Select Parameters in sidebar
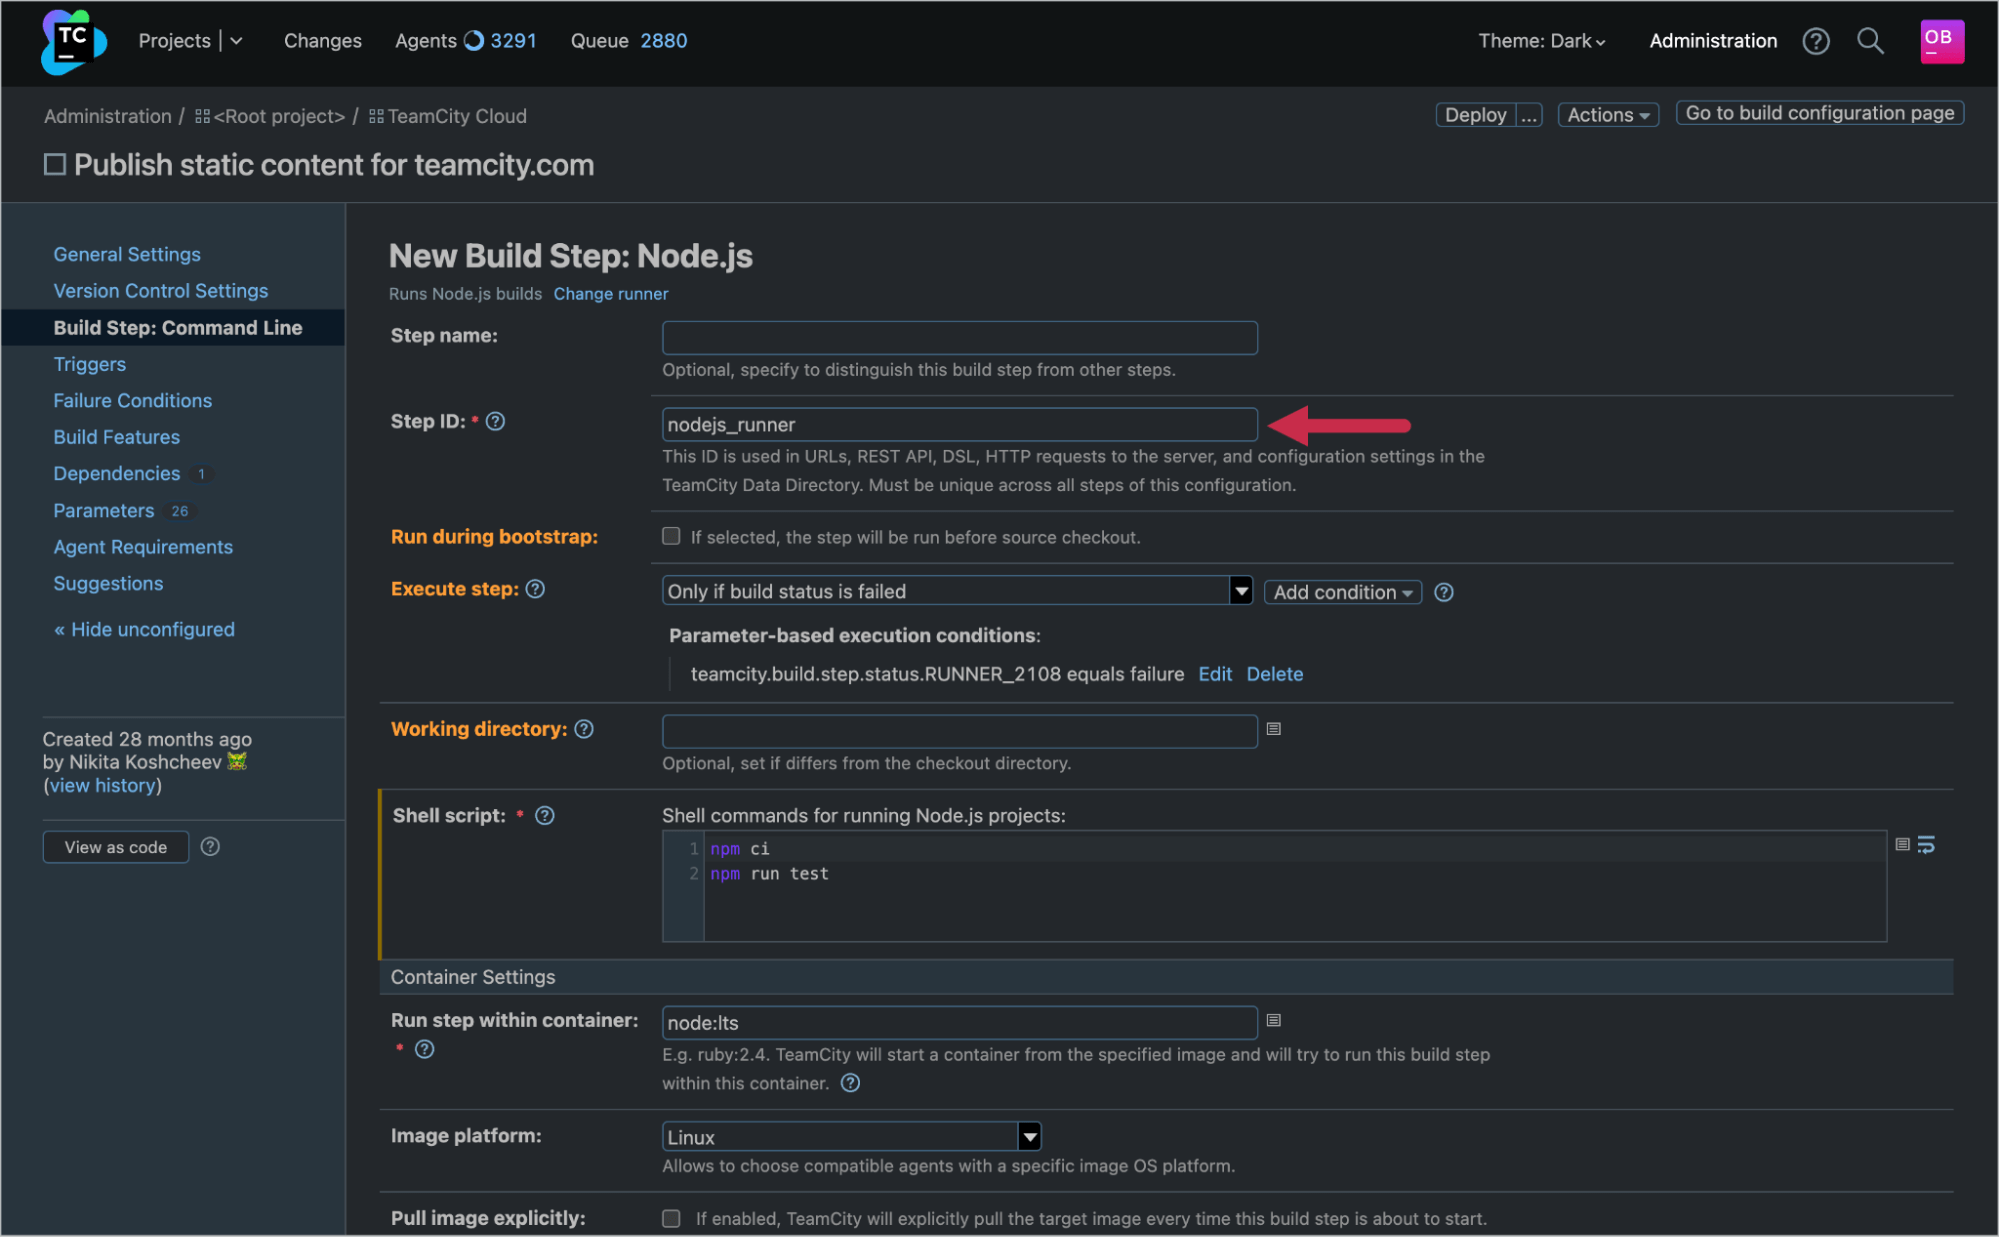The image size is (1999, 1237). coord(104,510)
